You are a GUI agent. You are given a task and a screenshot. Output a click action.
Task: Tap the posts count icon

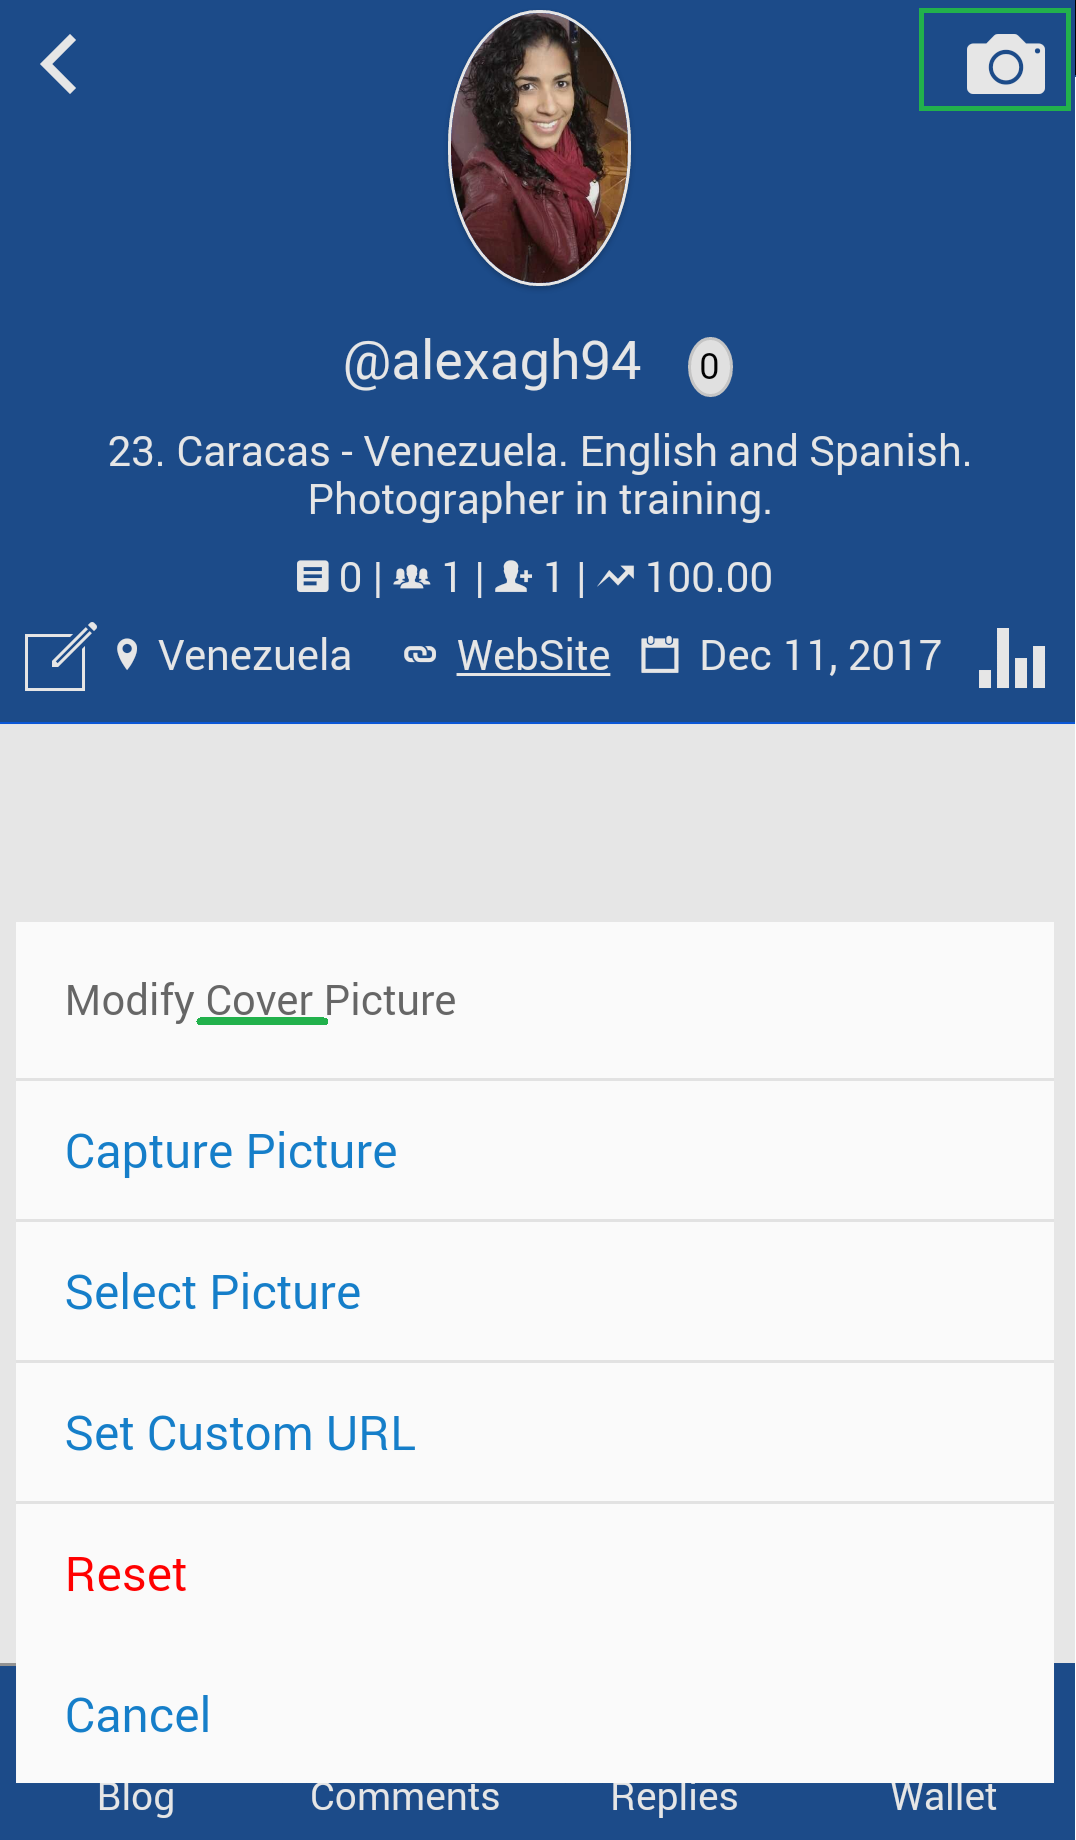[312, 577]
